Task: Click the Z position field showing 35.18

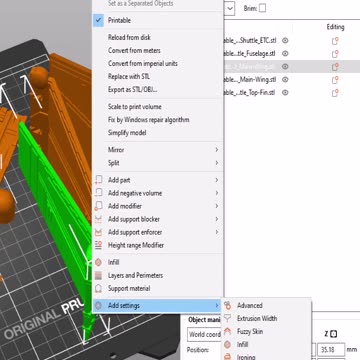Action: [331, 350]
